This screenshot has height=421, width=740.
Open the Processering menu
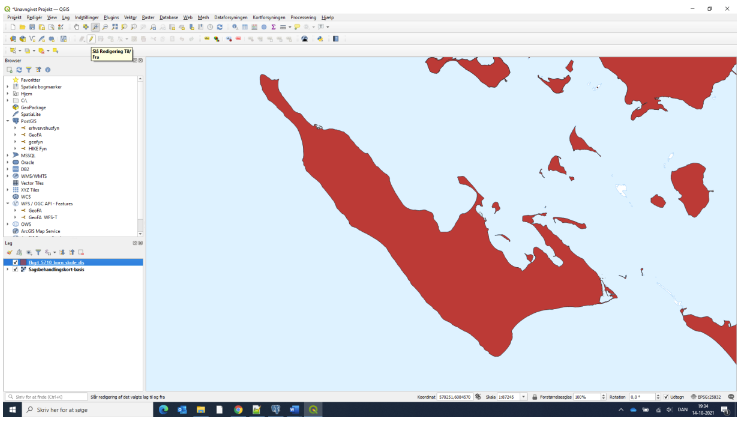pos(303,17)
